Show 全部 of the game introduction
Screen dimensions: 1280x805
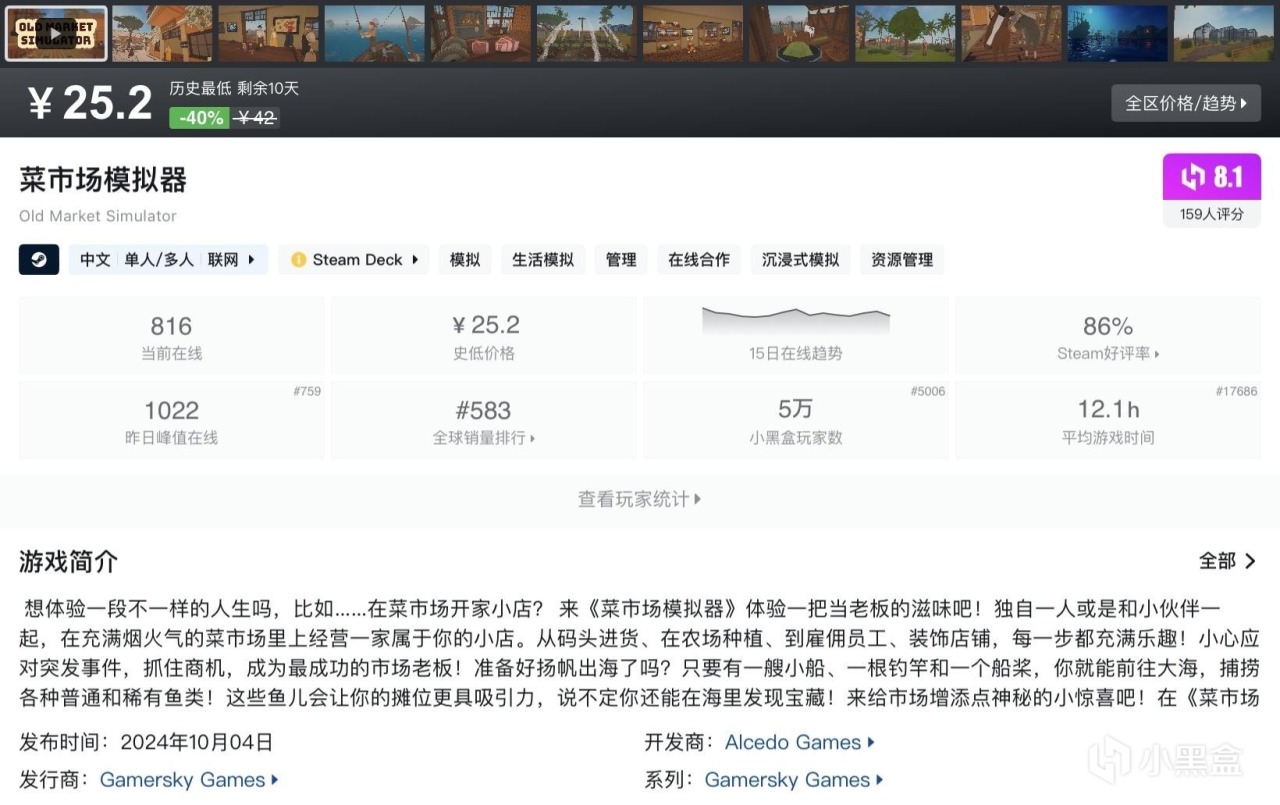[1227, 561]
